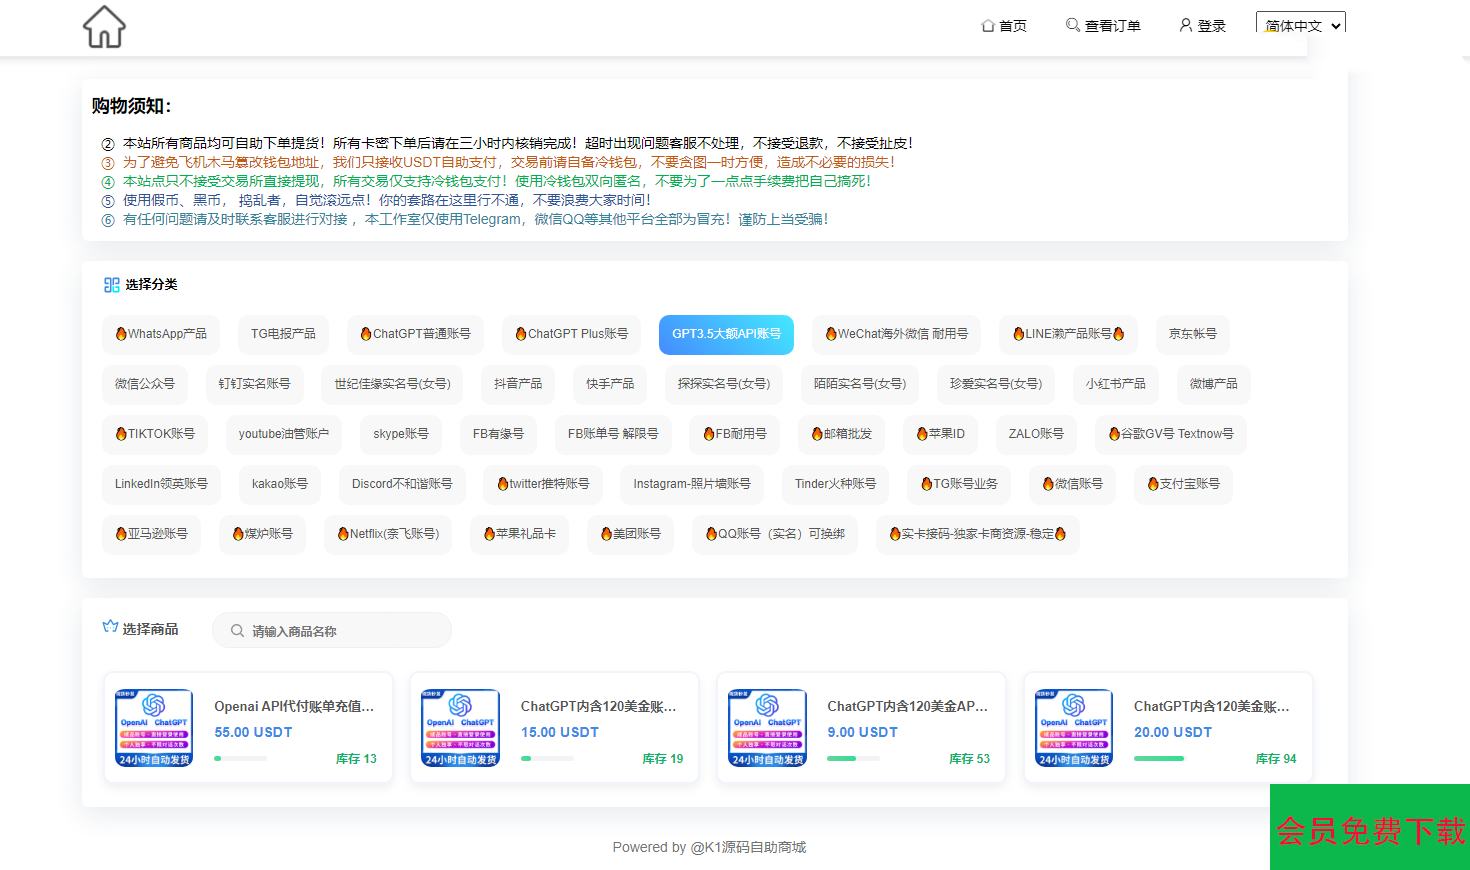Open the 20.00 USDT product thumbnail
This screenshot has height=870, width=1470.
(1074, 728)
